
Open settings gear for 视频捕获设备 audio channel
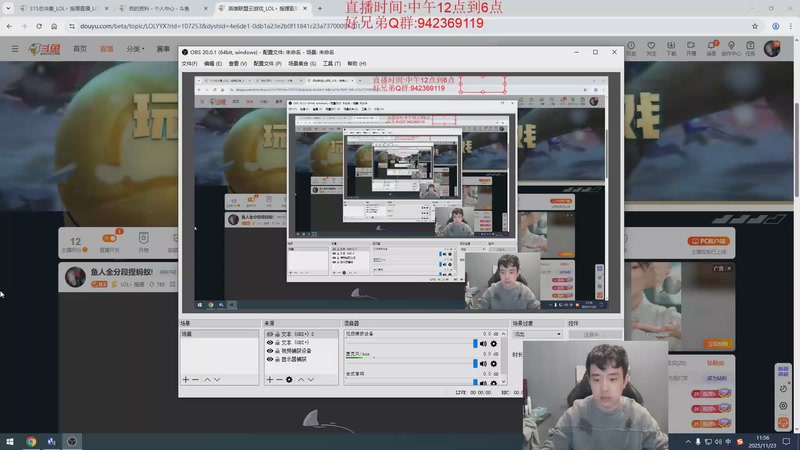(493, 344)
